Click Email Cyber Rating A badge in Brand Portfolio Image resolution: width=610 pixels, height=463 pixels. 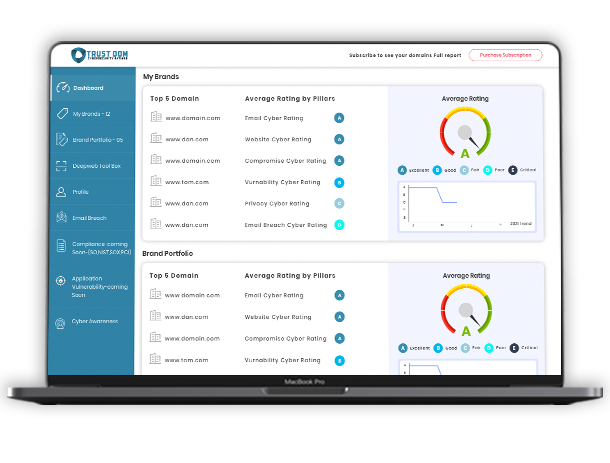340,295
